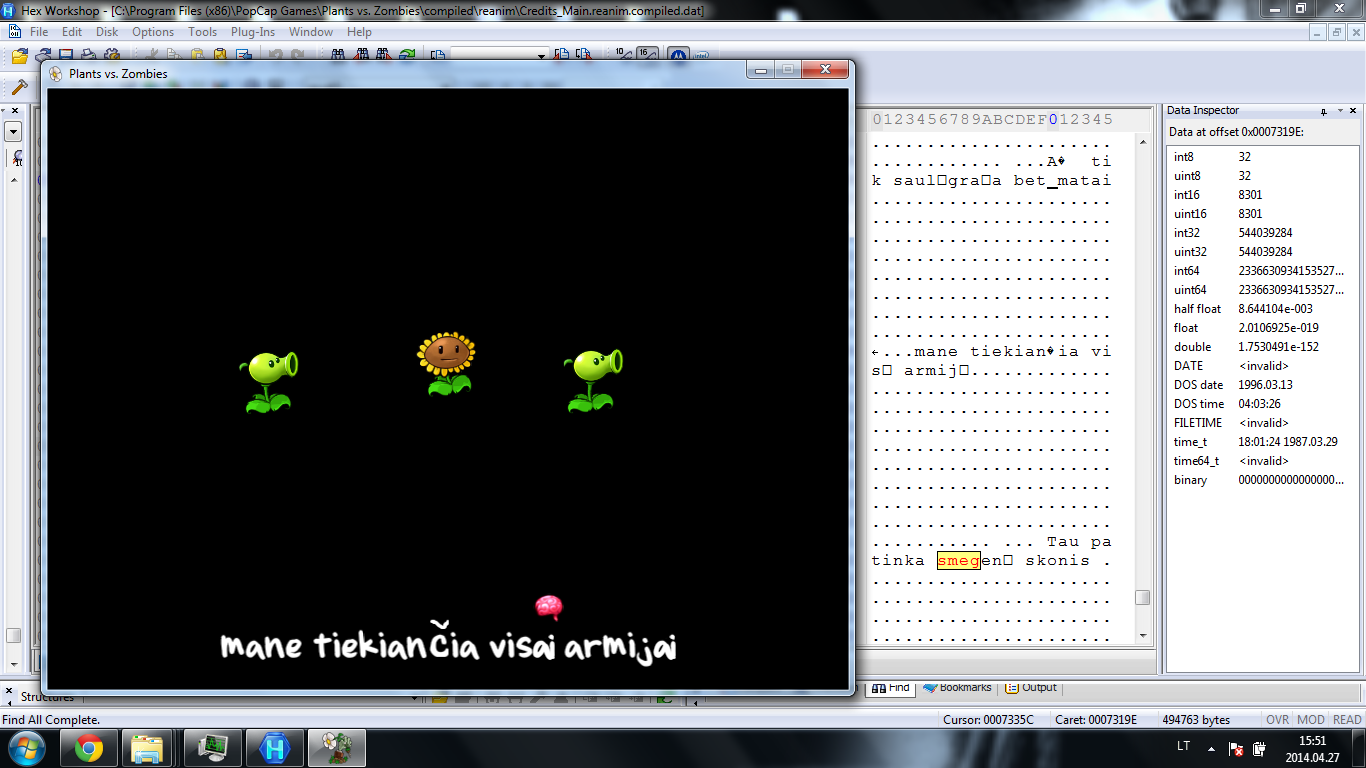
Task: Switch to the Structures tab
Action: [47, 697]
